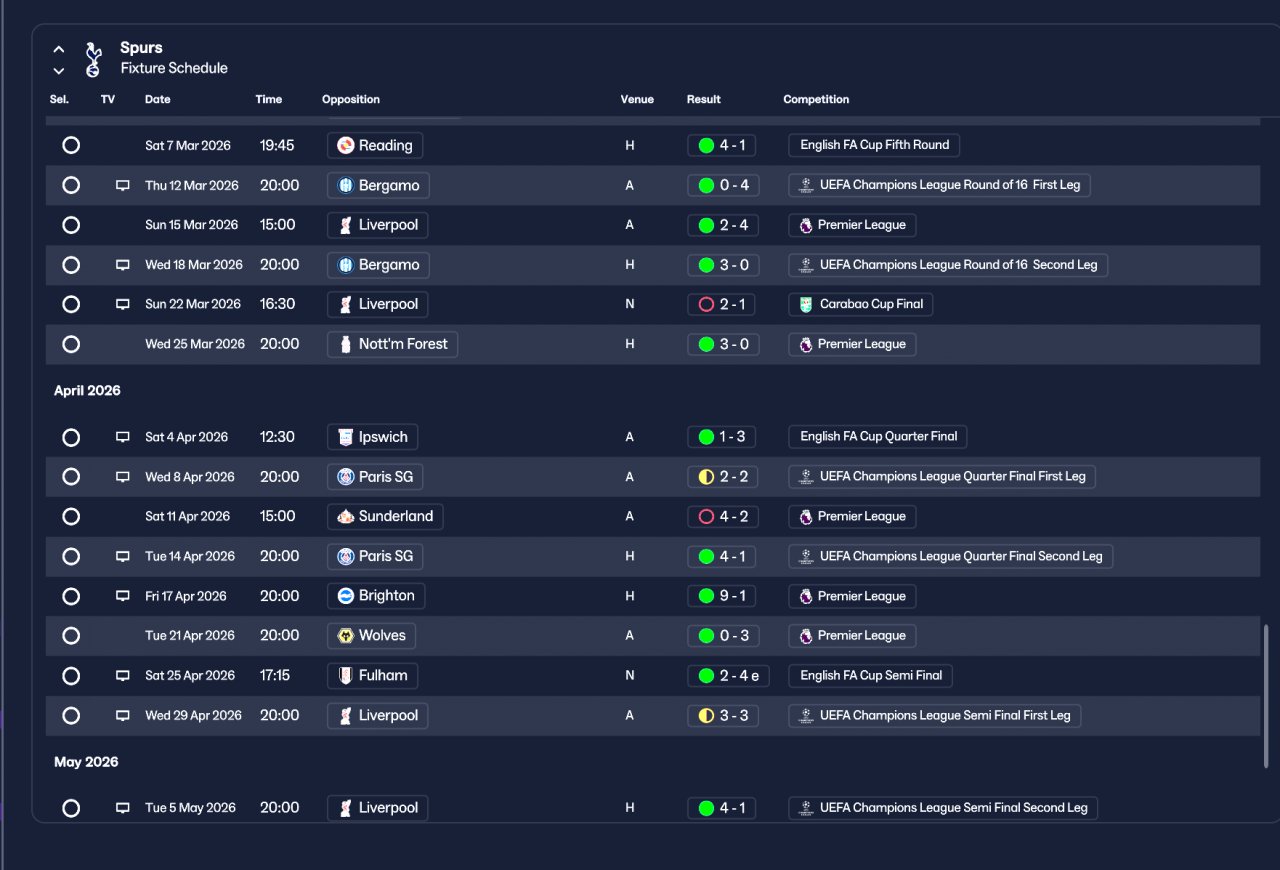Click TV icon for Liverpool 22 Mar match
The width and height of the screenshot is (1280, 870).
(123, 304)
